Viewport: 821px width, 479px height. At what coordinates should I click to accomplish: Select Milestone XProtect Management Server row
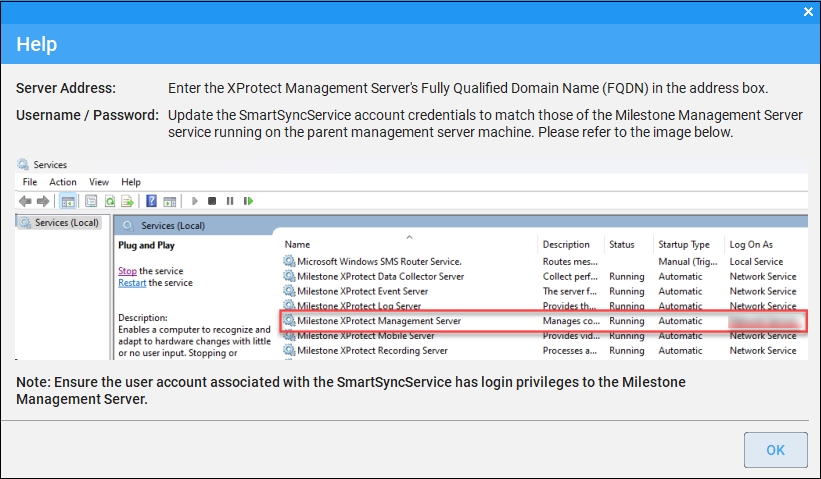pos(378,321)
